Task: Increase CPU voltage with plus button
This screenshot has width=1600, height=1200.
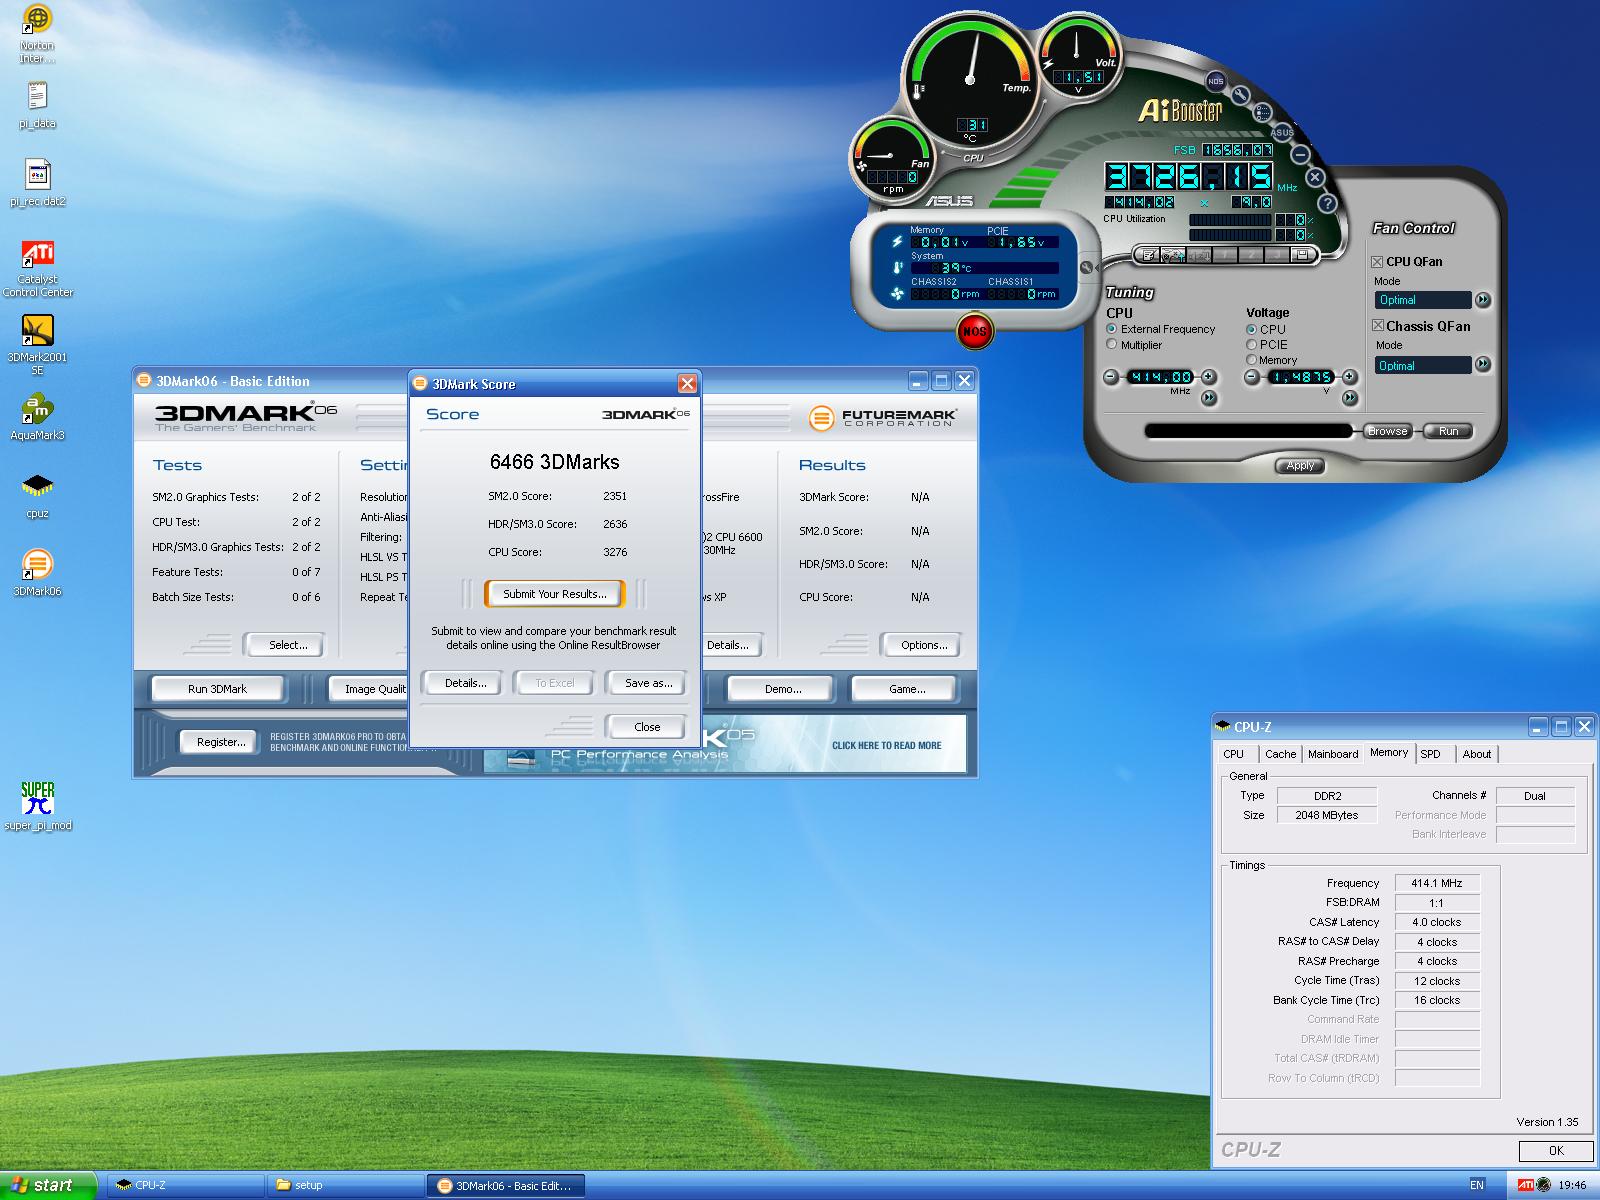Action: coord(1350,377)
